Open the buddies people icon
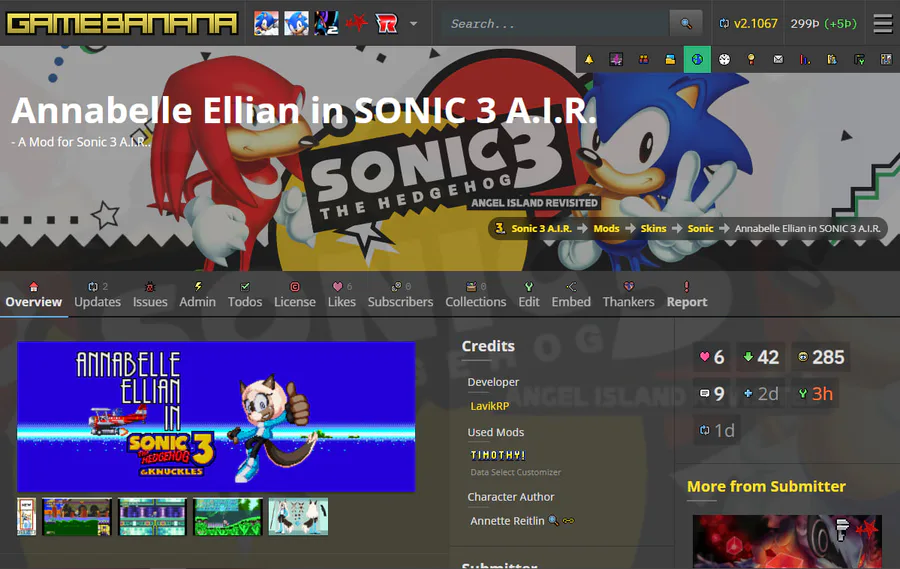This screenshot has height=569, width=900. point(643,60)
